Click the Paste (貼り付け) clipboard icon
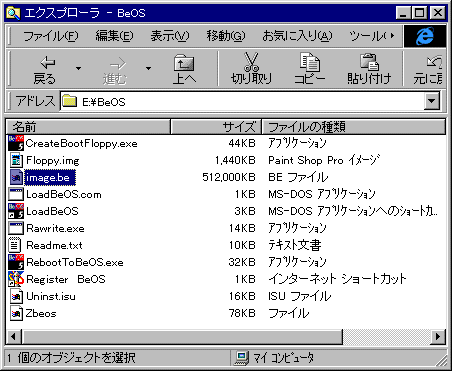This screenshot has width=452, height=371. (x=369, y=62)
